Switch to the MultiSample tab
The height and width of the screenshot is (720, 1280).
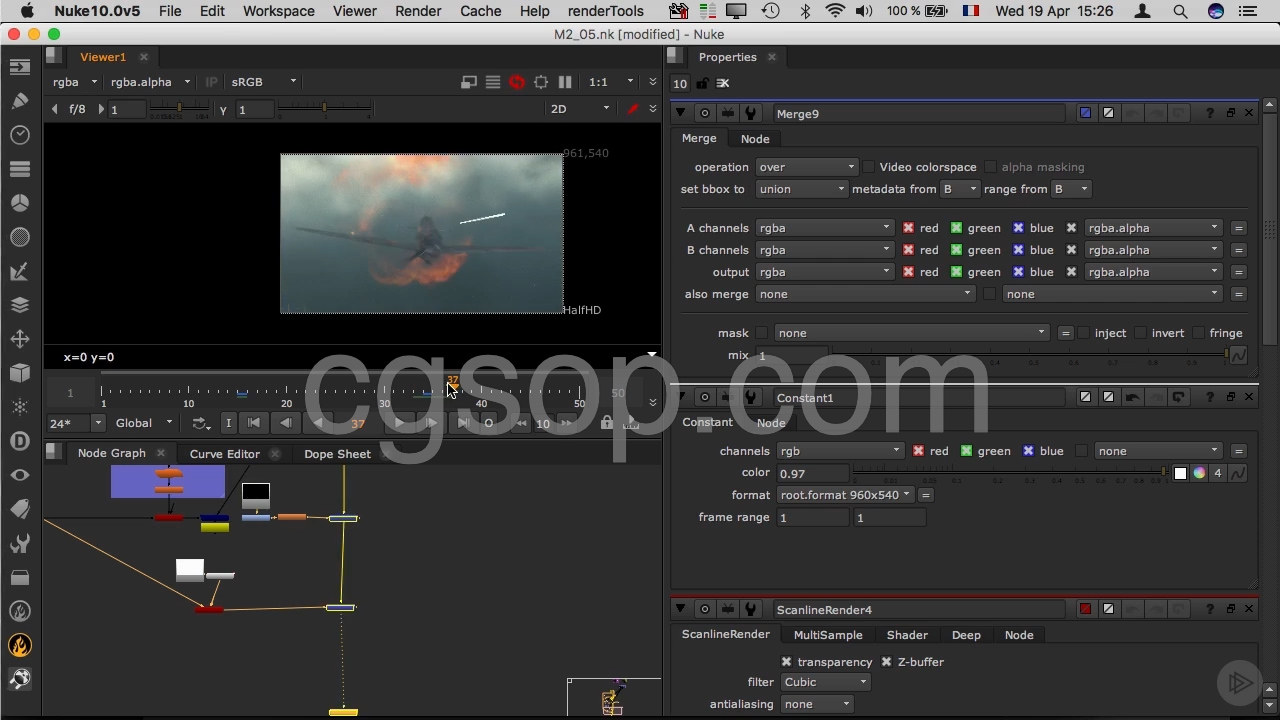pos(828,635)
